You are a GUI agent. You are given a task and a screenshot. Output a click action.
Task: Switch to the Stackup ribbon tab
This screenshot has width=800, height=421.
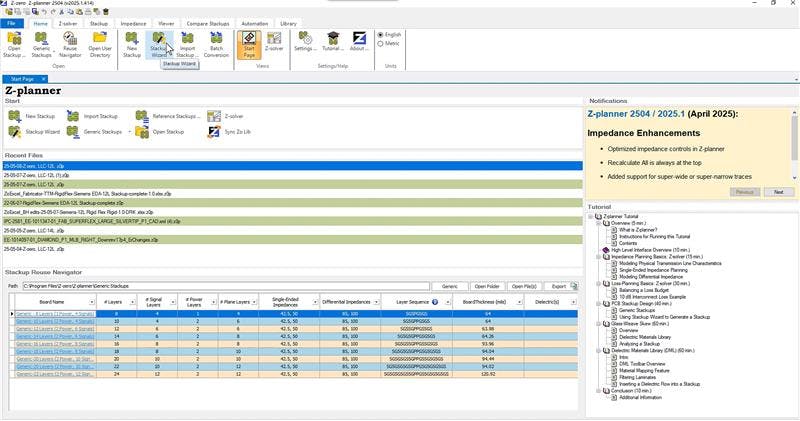pyautogui.click(x=98, y=23)
